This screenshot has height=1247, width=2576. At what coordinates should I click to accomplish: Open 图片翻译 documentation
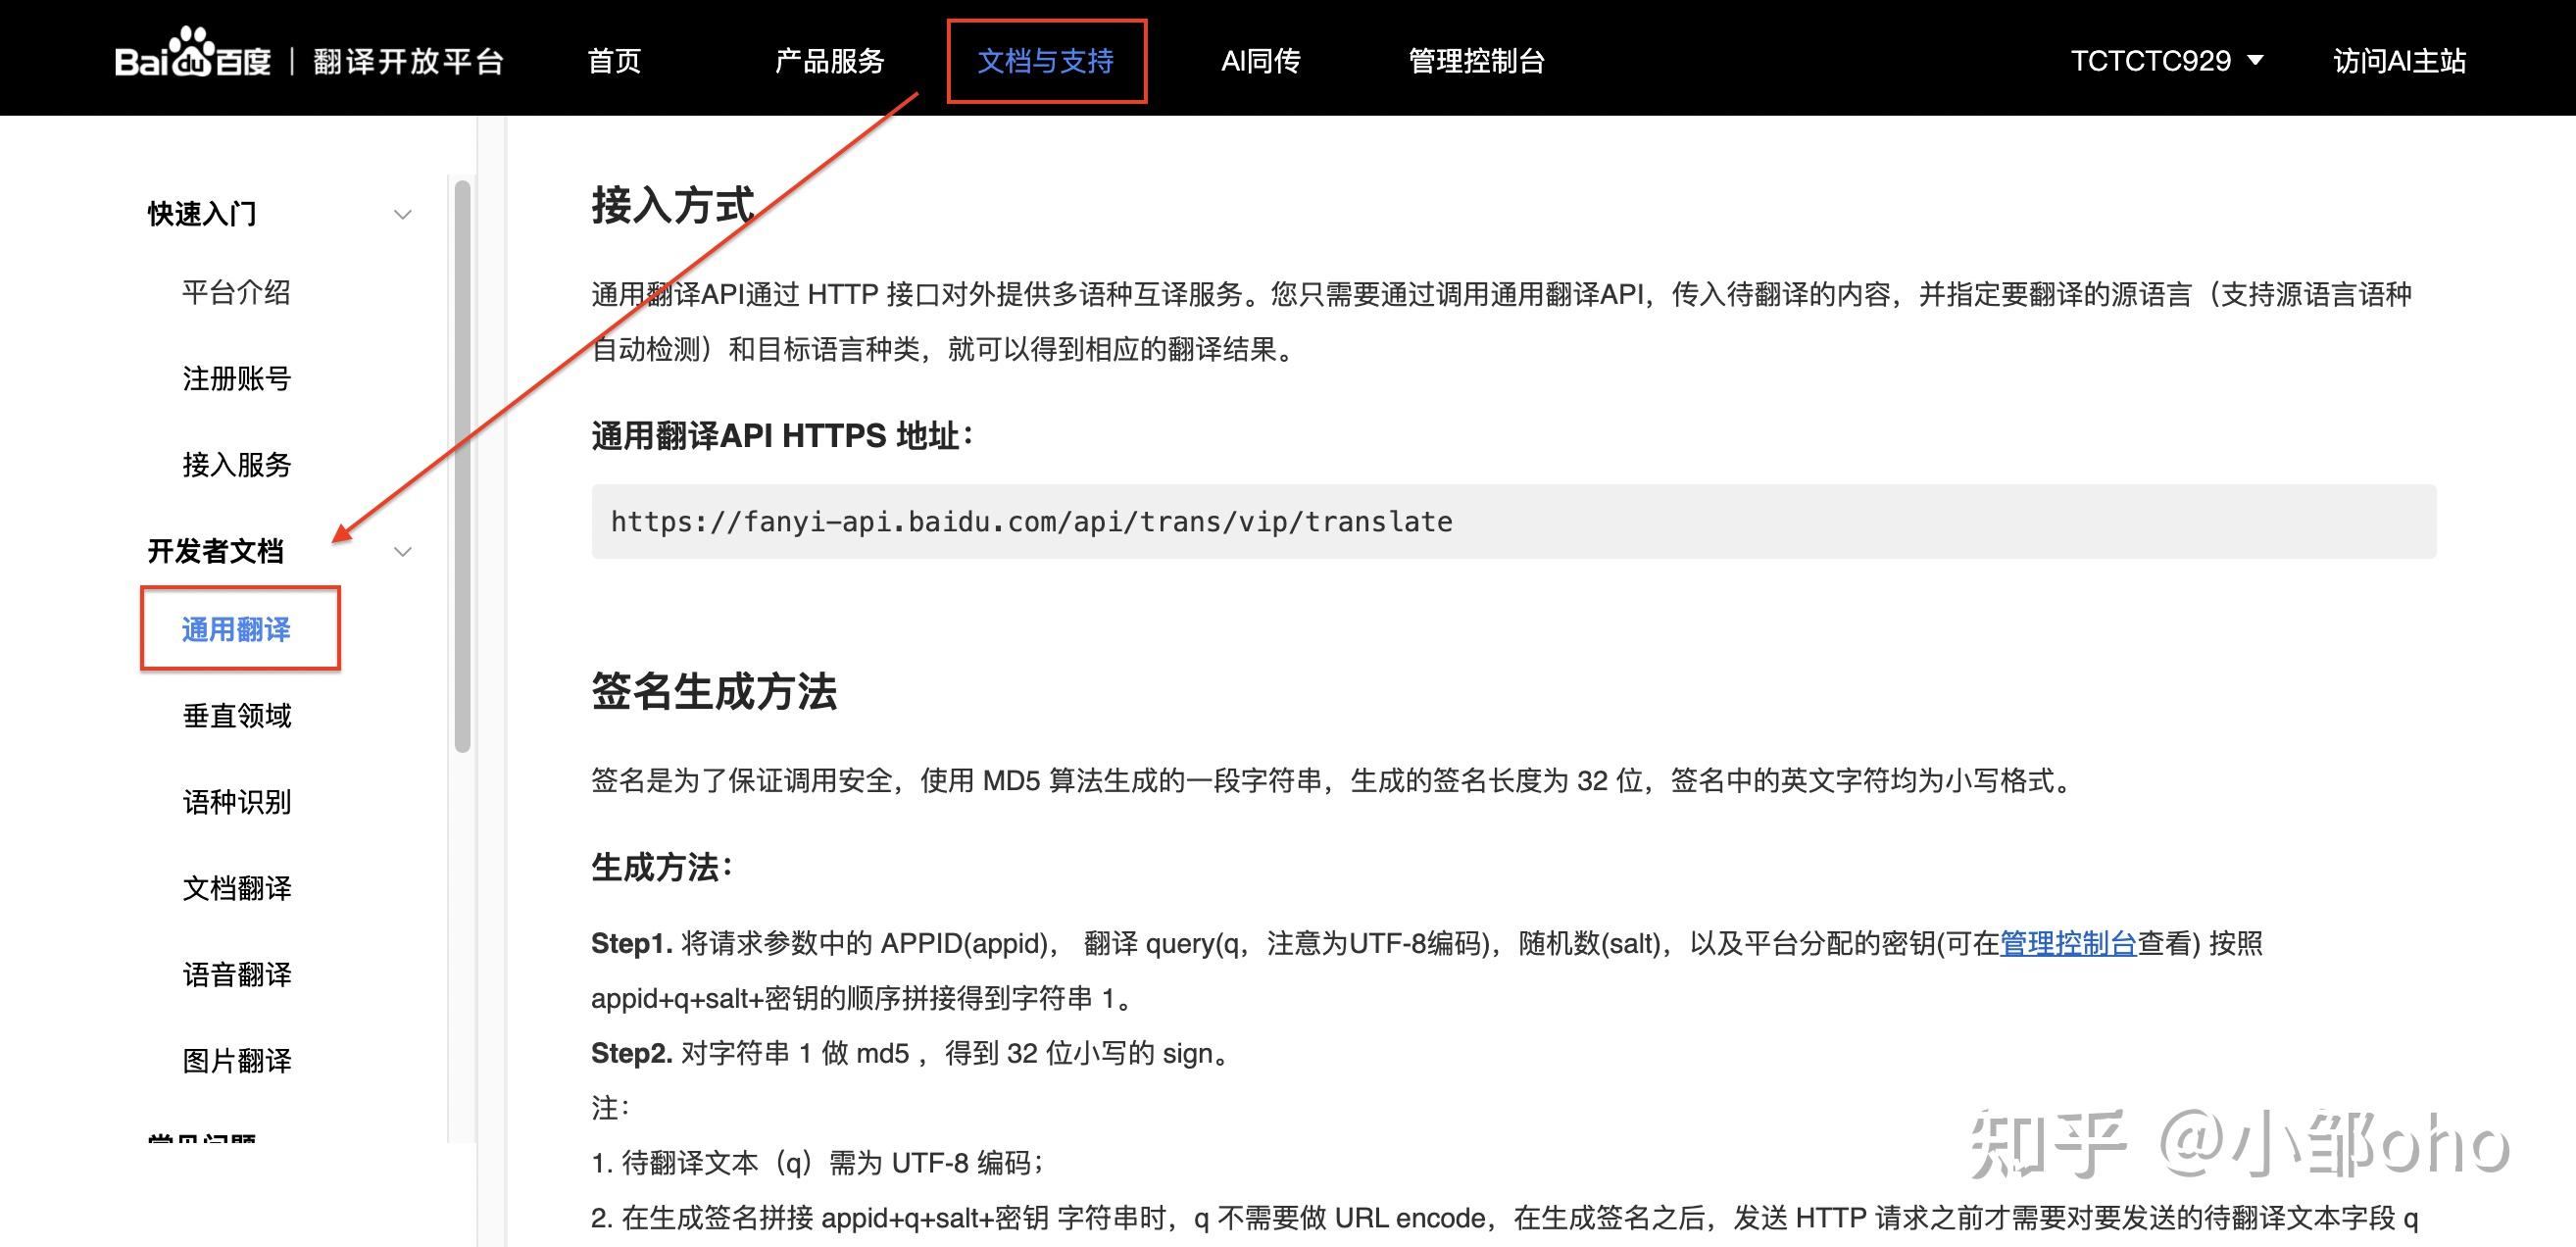pos(236,1061)
